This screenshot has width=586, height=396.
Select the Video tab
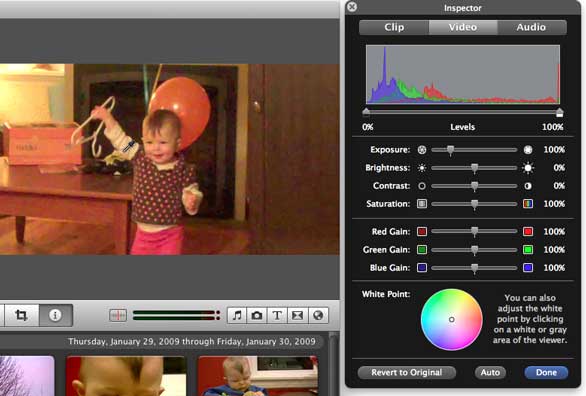pyautogui.click(x=463, y=27)
